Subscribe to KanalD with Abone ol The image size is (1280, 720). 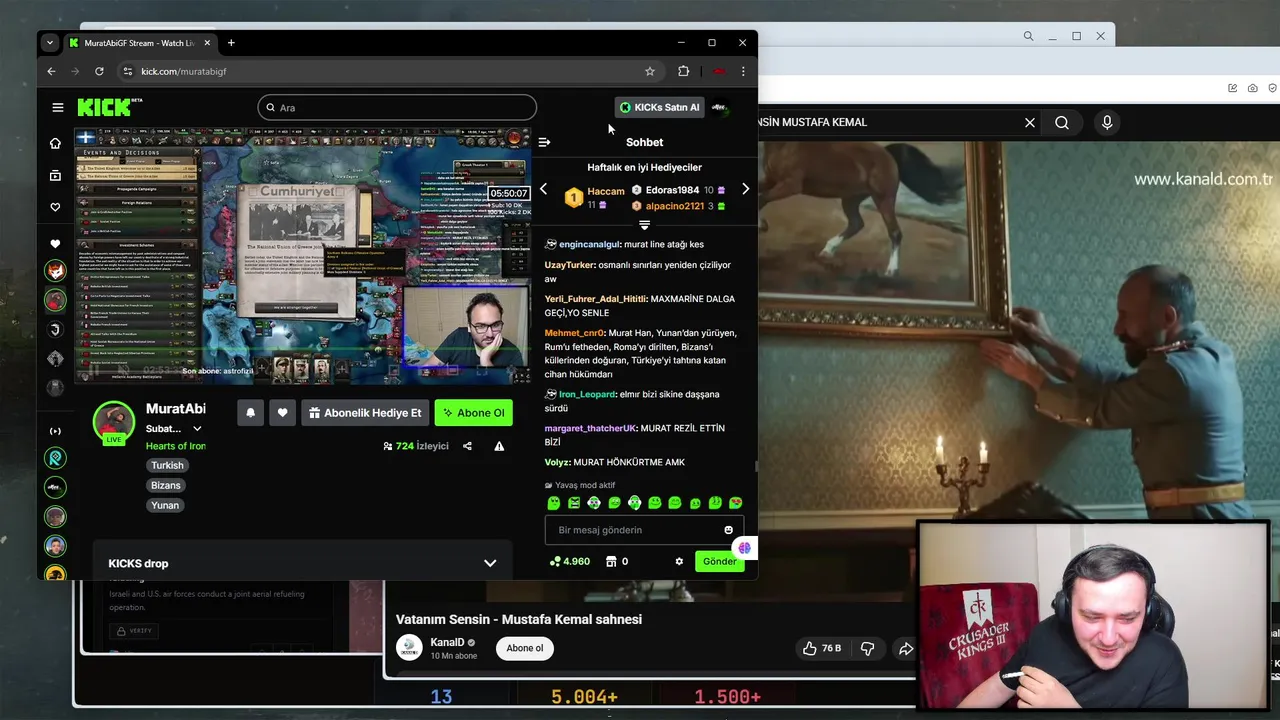click(x=524, y=648)
